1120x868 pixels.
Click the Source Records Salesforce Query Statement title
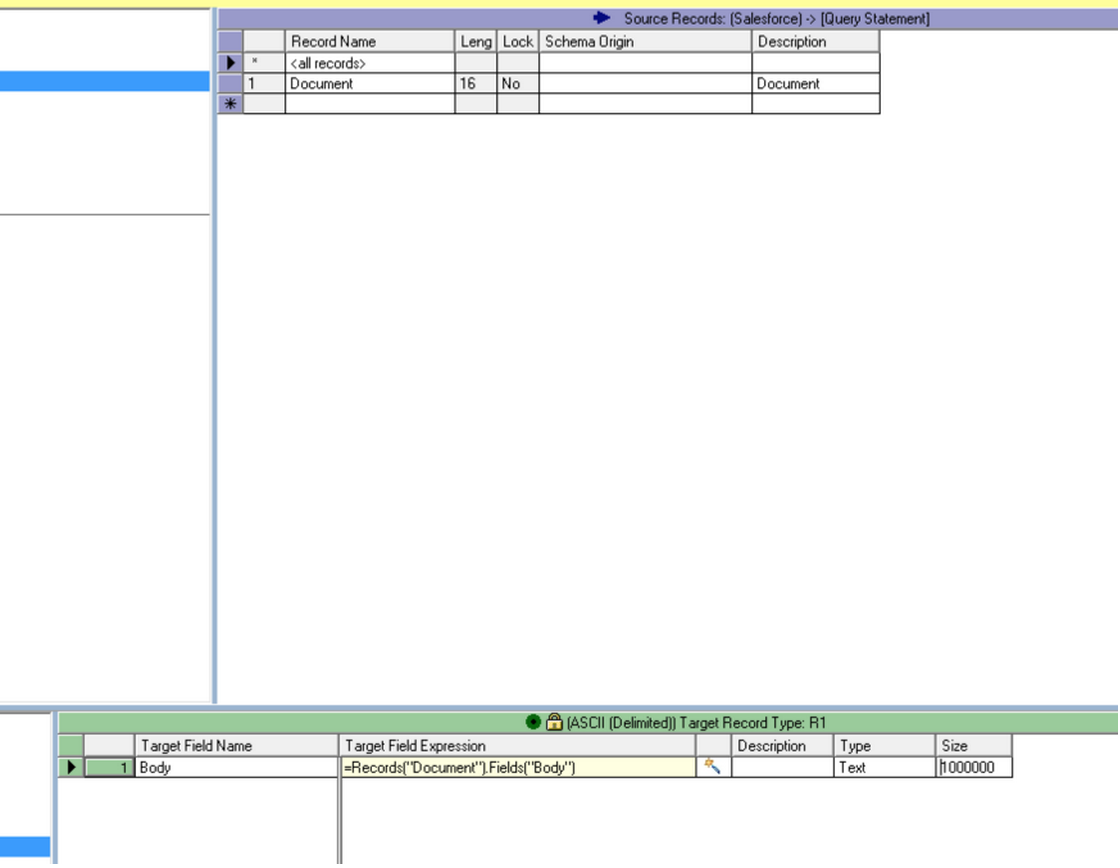point(776,19)
